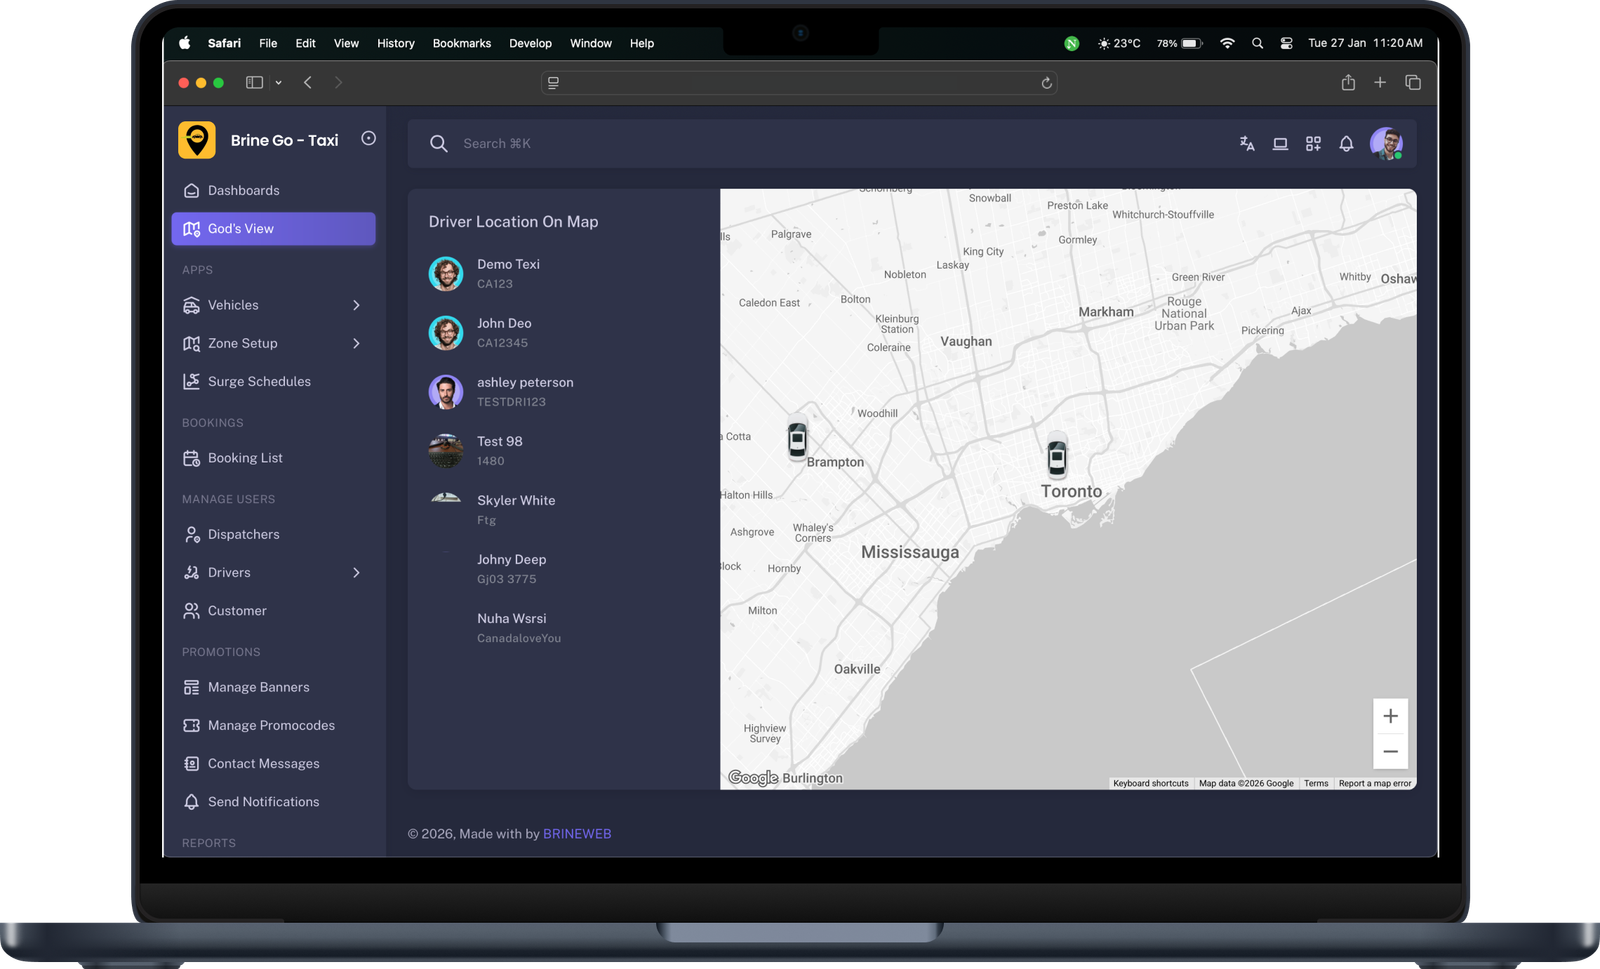
Task: Click the Manage Banners icon
Action: (191, 687)
